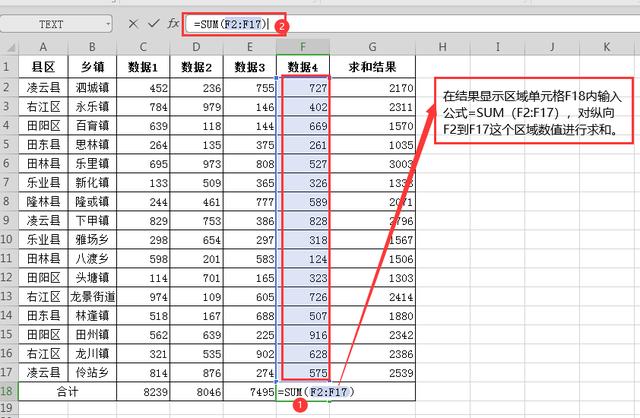
Task: Click the 伶站乡 cell
Action: tap(92, 372)
